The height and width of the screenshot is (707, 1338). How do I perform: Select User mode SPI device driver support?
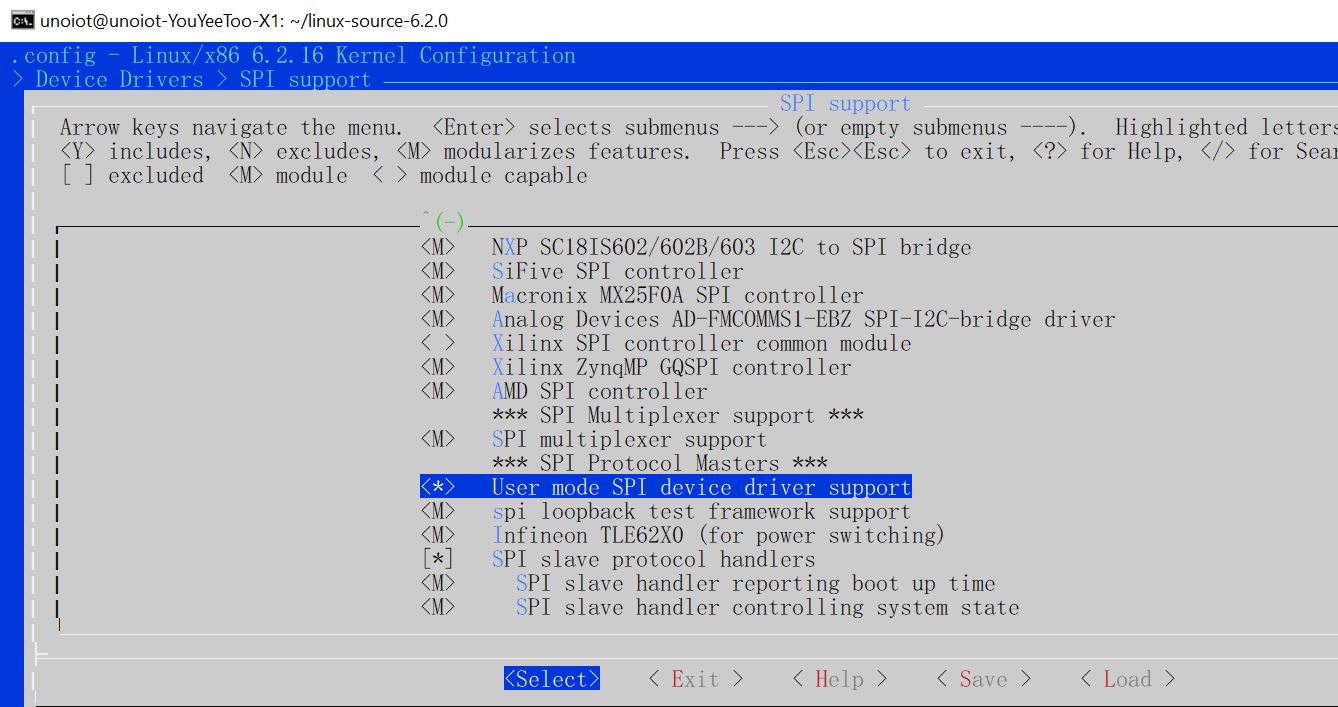click(702, 487)
